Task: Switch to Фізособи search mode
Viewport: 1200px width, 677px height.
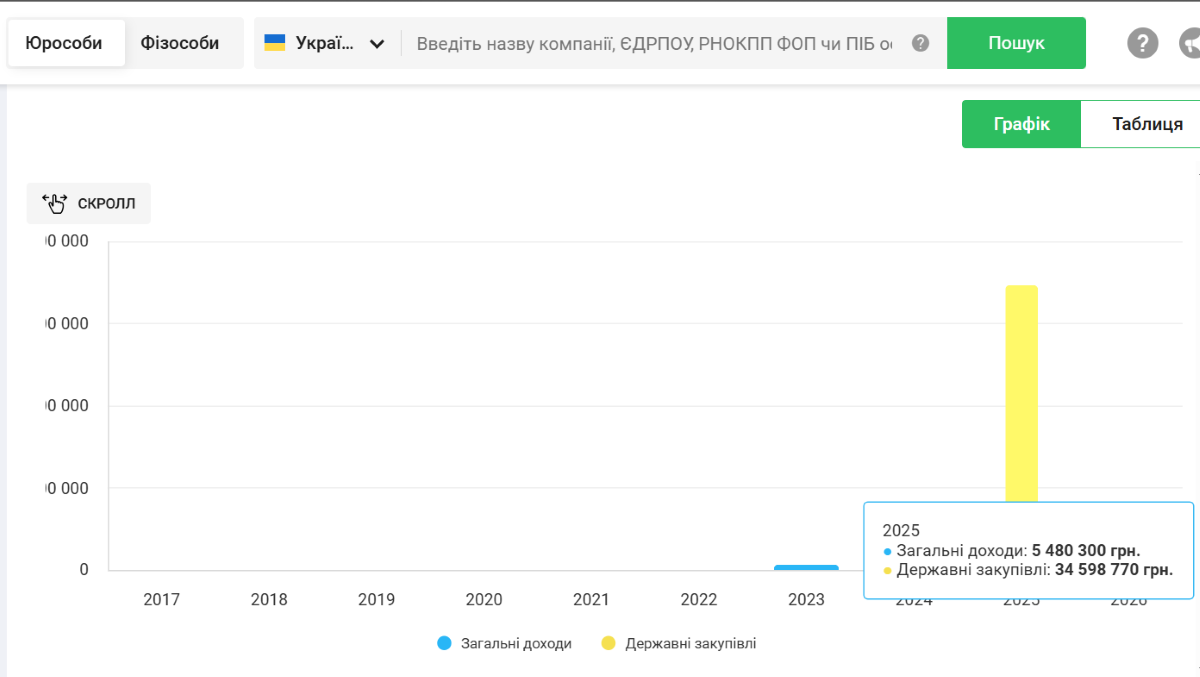Action: tap(180, 43)
